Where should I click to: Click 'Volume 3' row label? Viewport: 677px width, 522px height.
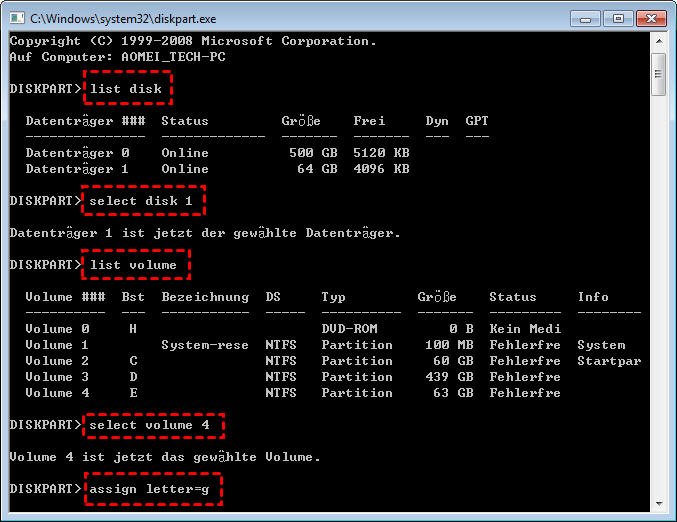click(x=57, y=377)
